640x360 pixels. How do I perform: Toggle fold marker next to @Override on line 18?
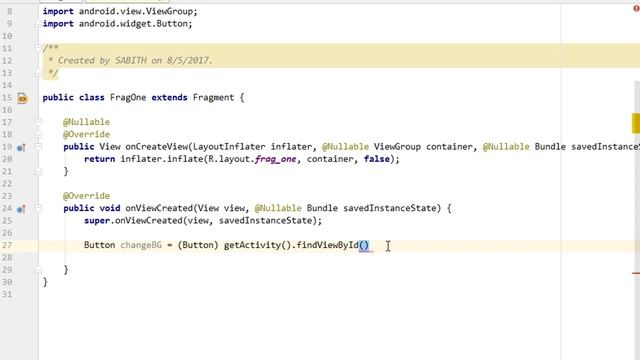38,134
